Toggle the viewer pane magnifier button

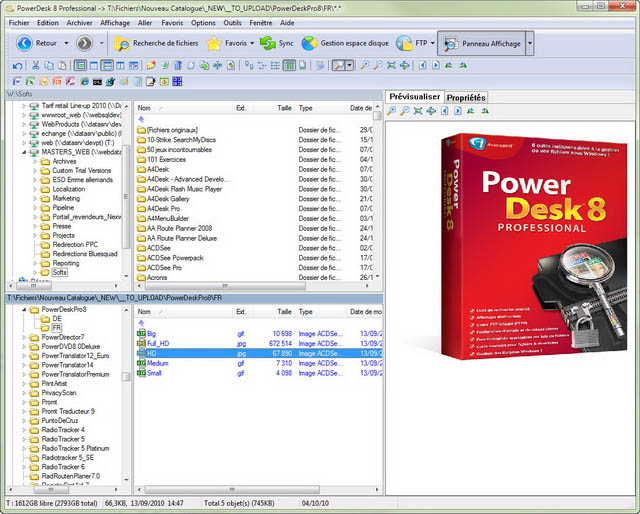point(338,65)
